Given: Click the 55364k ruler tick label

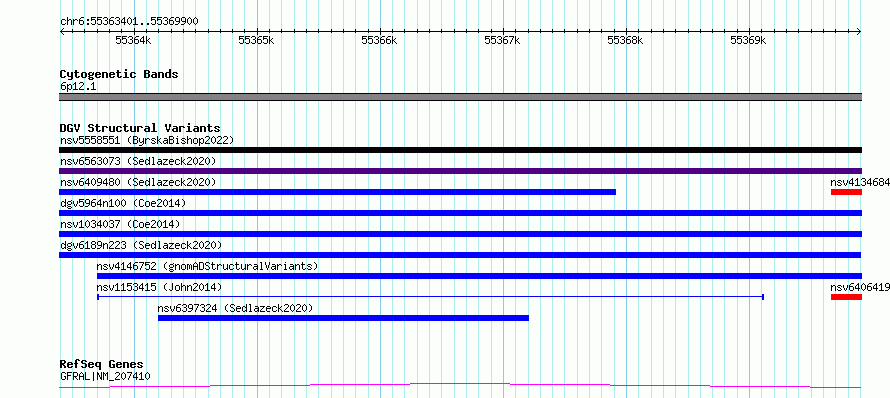Looking at the screenshot, I should point(133,40).
